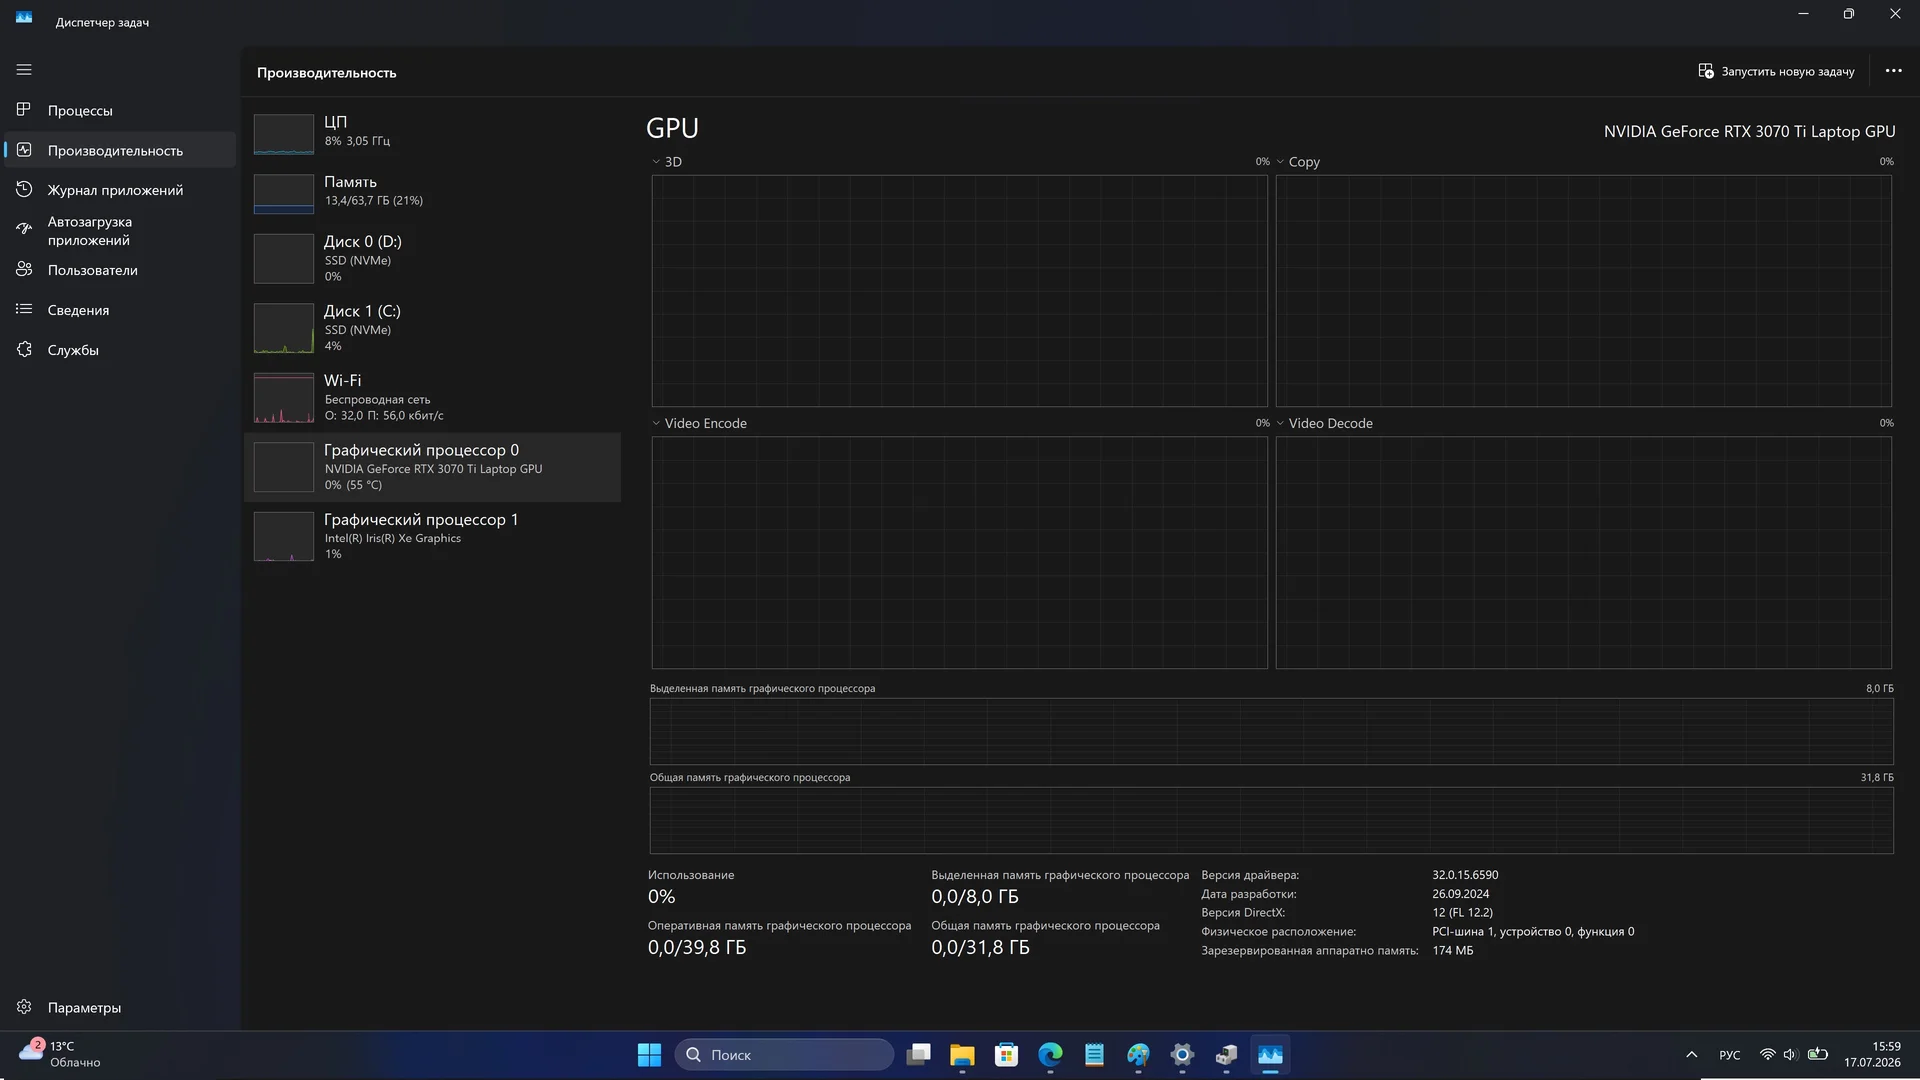Viewport: 1920px width, 1080px height.
Task: Expand the hidden tray icons chevron
Action: (1691, 1055)
